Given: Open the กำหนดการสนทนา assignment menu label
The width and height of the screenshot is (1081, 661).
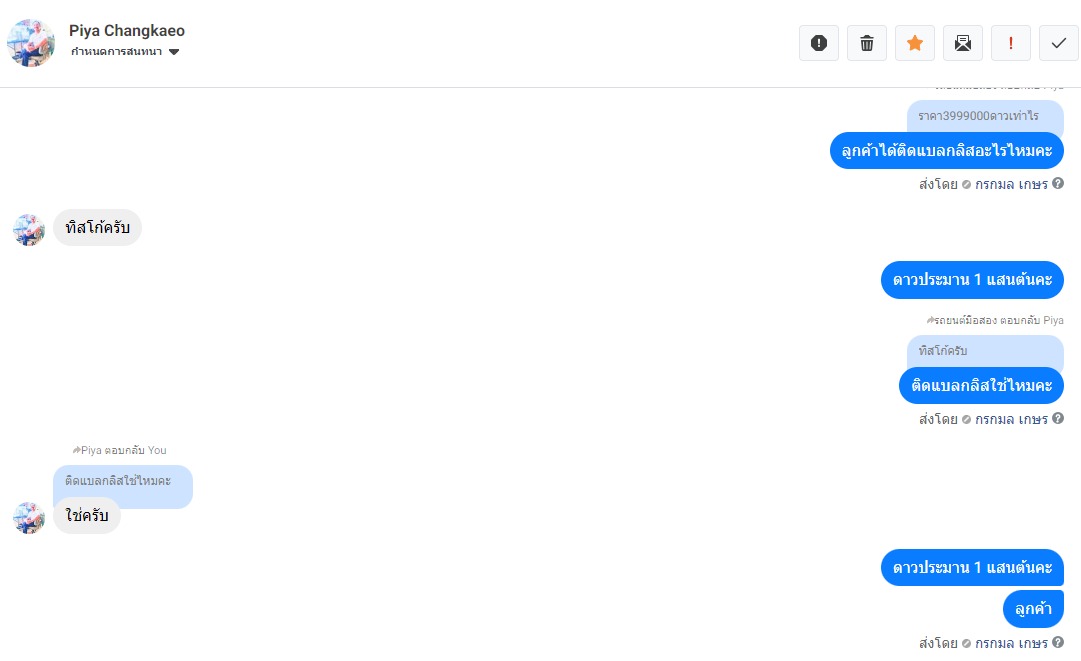Looking at the screenshot, I should 116,52.
